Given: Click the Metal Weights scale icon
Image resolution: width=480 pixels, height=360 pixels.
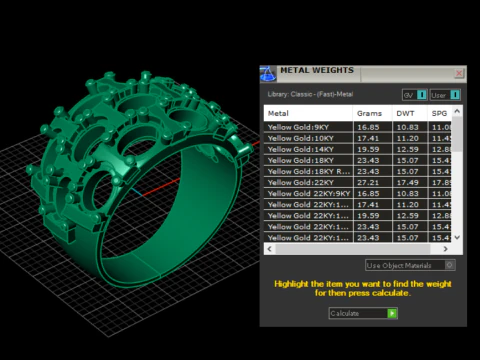Looking at the screenshot, I should click(x=268, y=74).
